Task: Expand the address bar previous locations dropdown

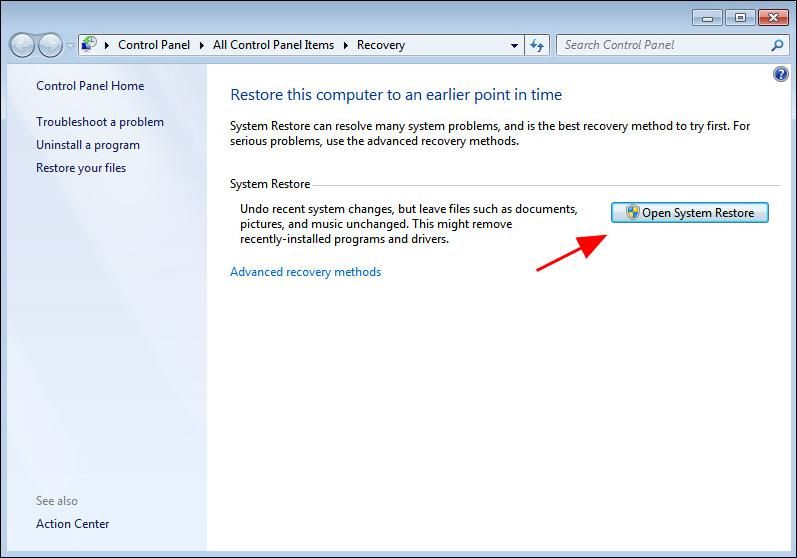Action: point(515,45)
